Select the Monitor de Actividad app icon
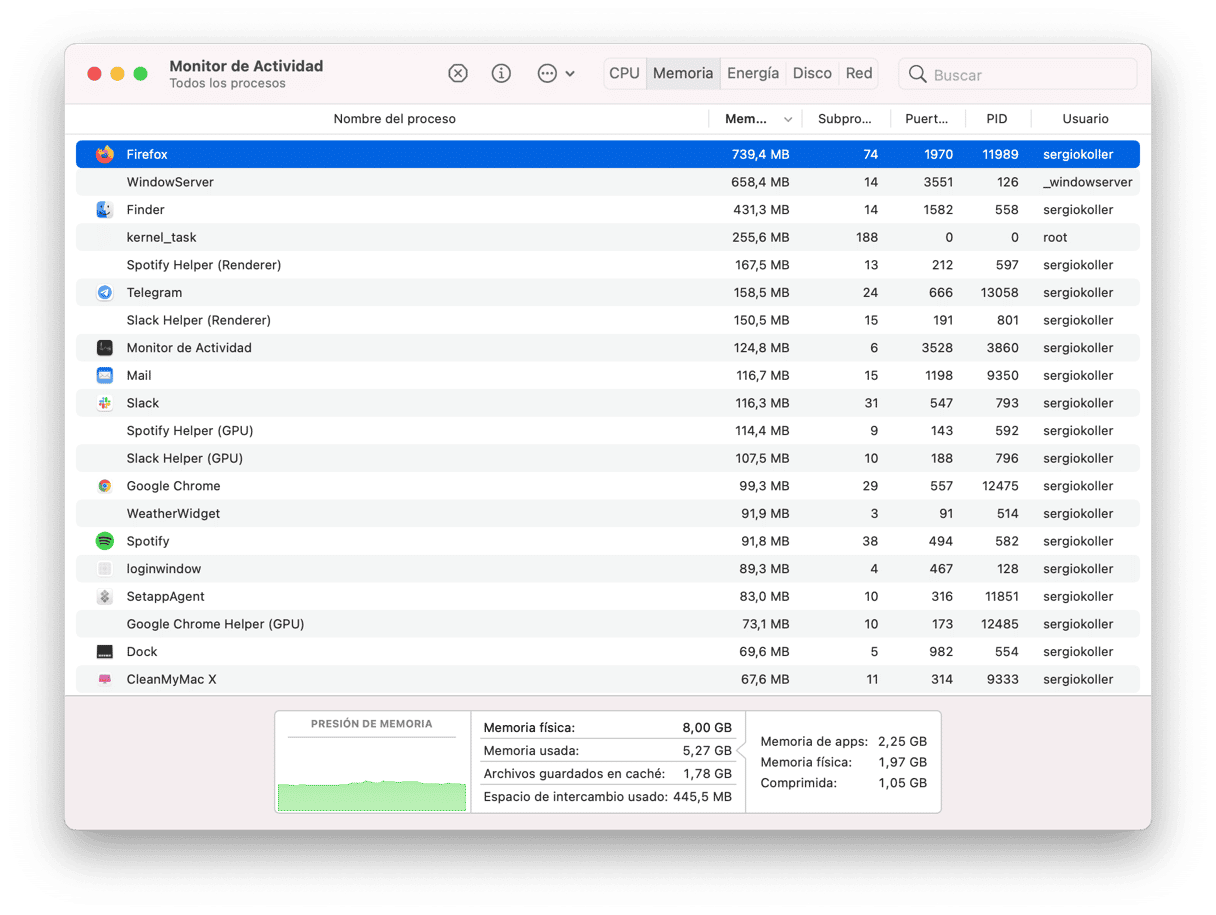 pos(105,348)
